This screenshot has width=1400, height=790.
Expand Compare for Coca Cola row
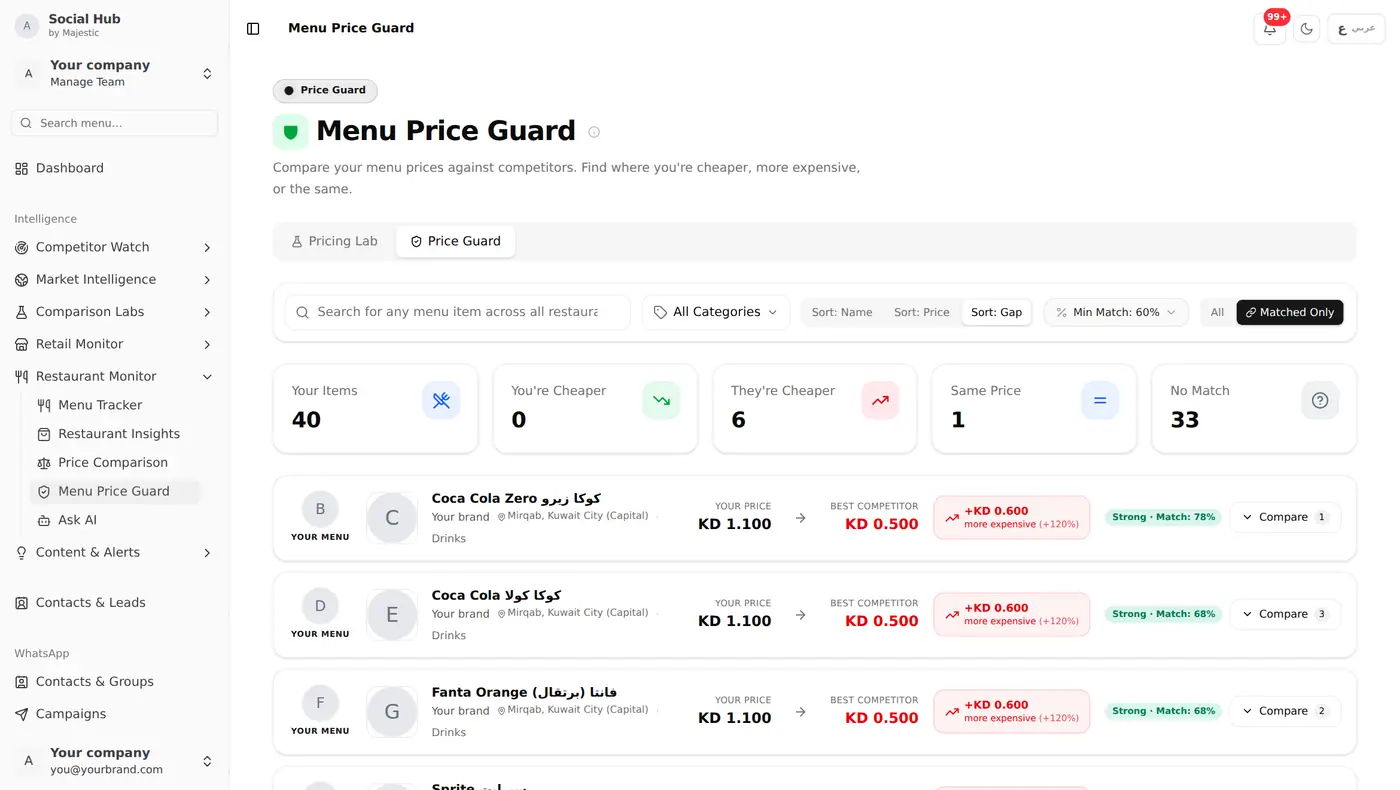(1285, 614)
